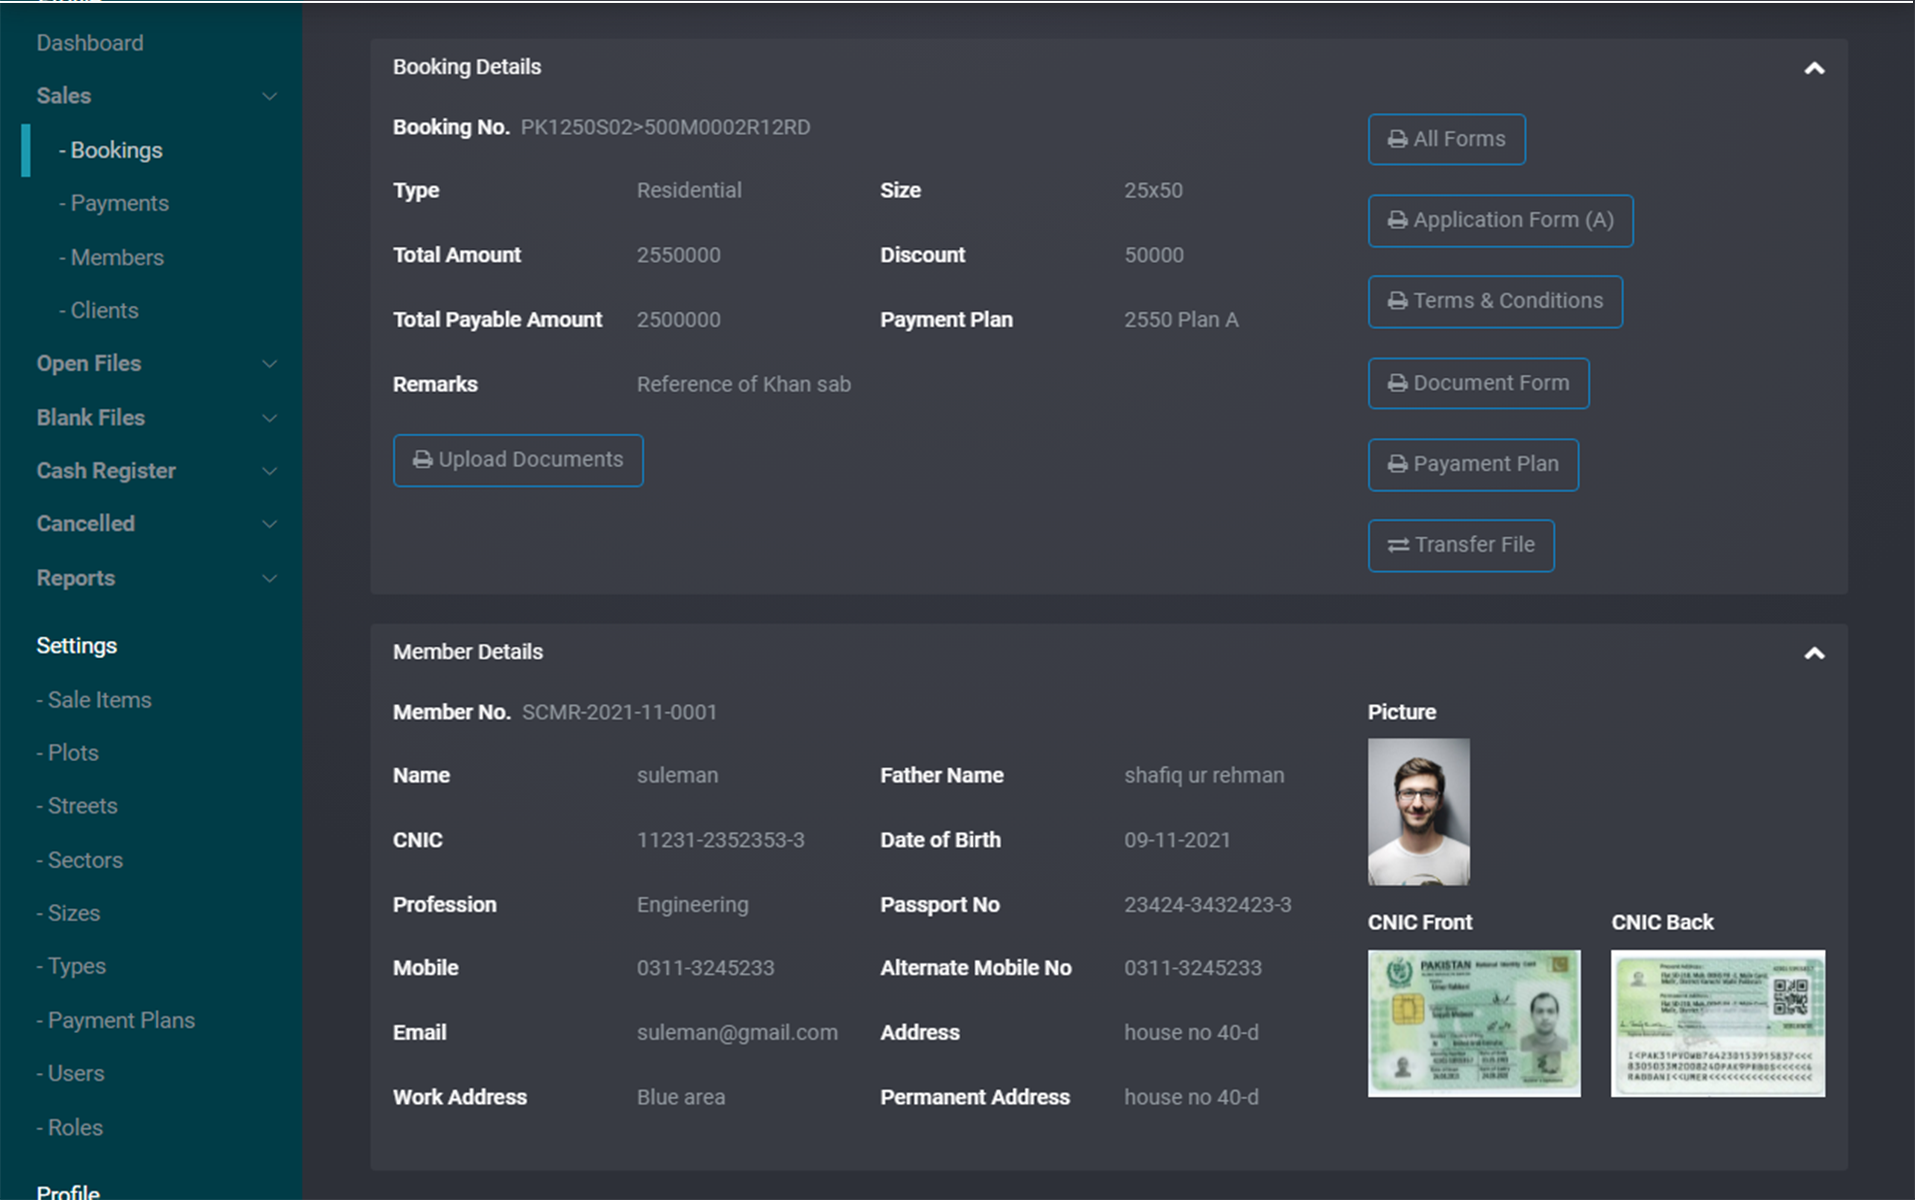Open Members under Sales
The image size is (1915, 1200).
[111, 257]
